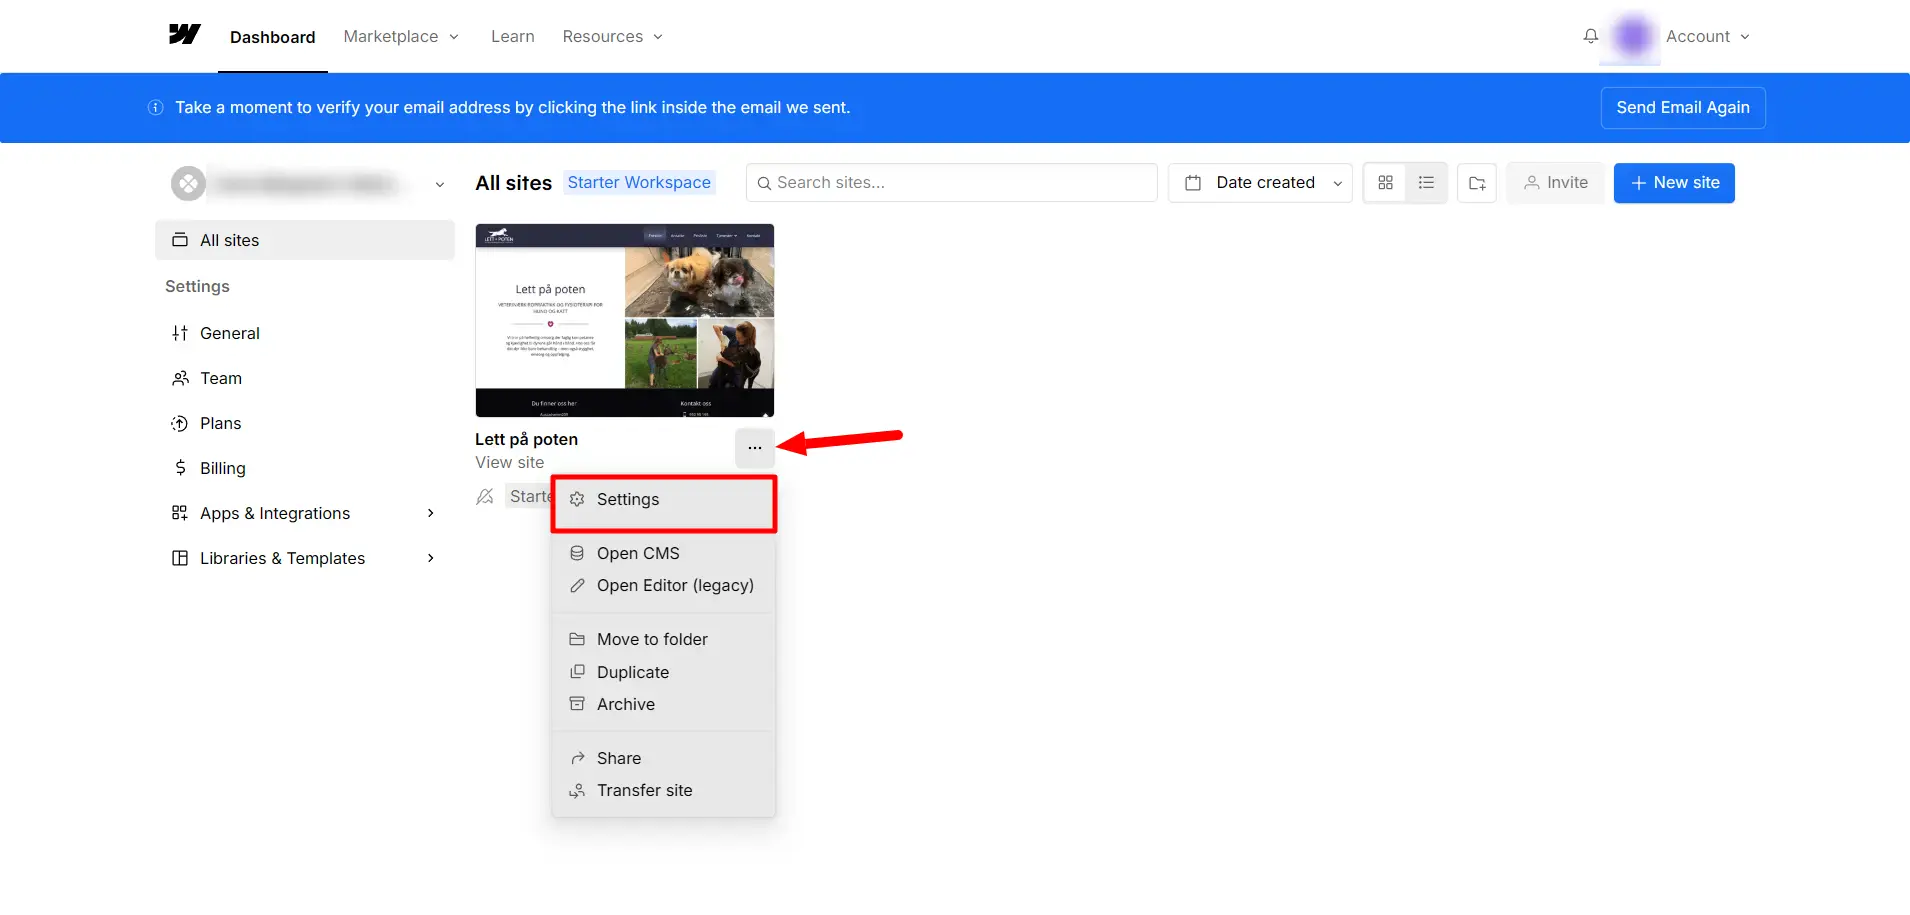Viewport: 1910px width, 915px height.
Task: Click the New site button
Action: coord(1674,183)
